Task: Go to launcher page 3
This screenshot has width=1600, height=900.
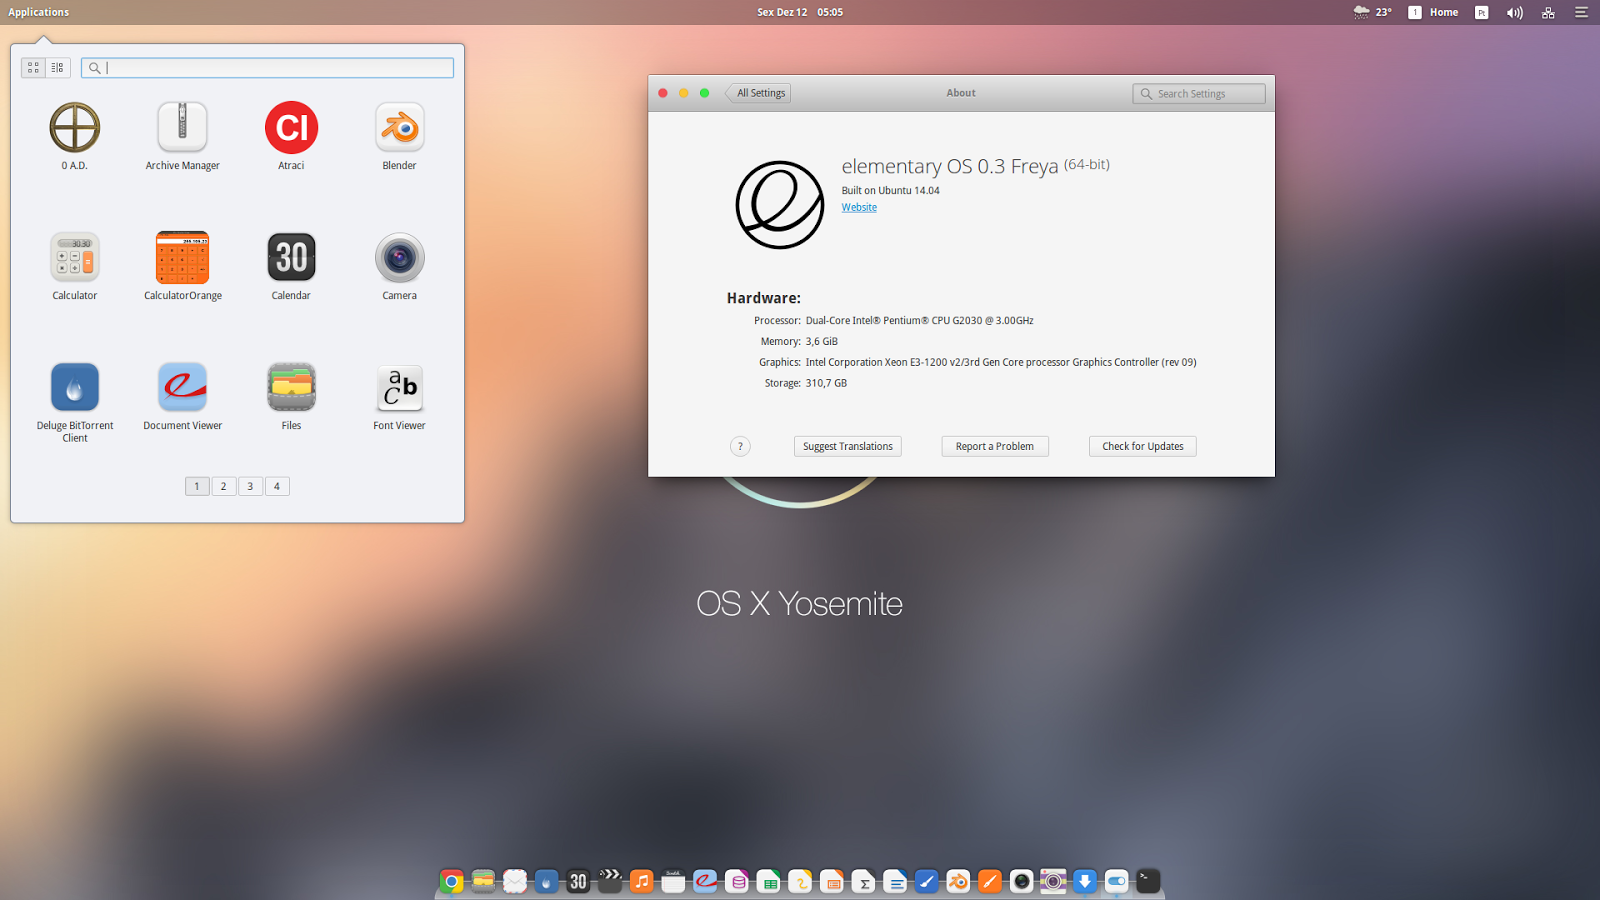Action: [250, 486]
